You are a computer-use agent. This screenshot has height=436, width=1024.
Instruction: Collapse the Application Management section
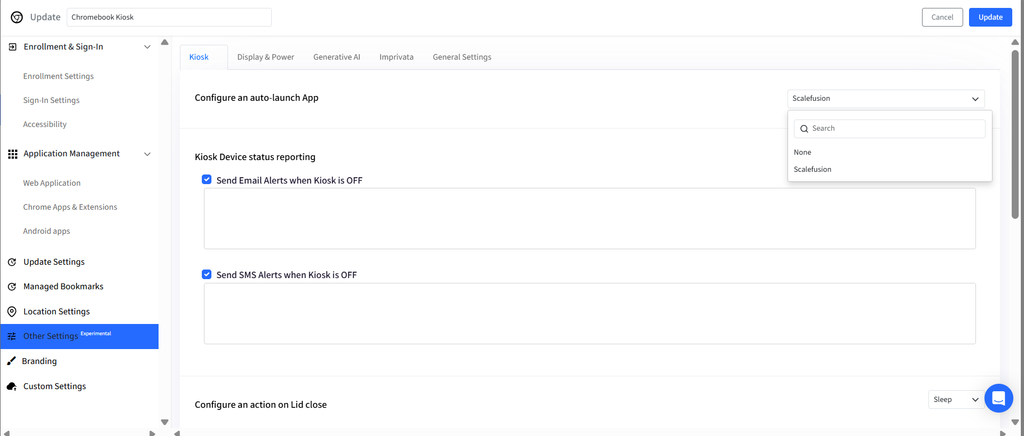[x=147, y=154]
